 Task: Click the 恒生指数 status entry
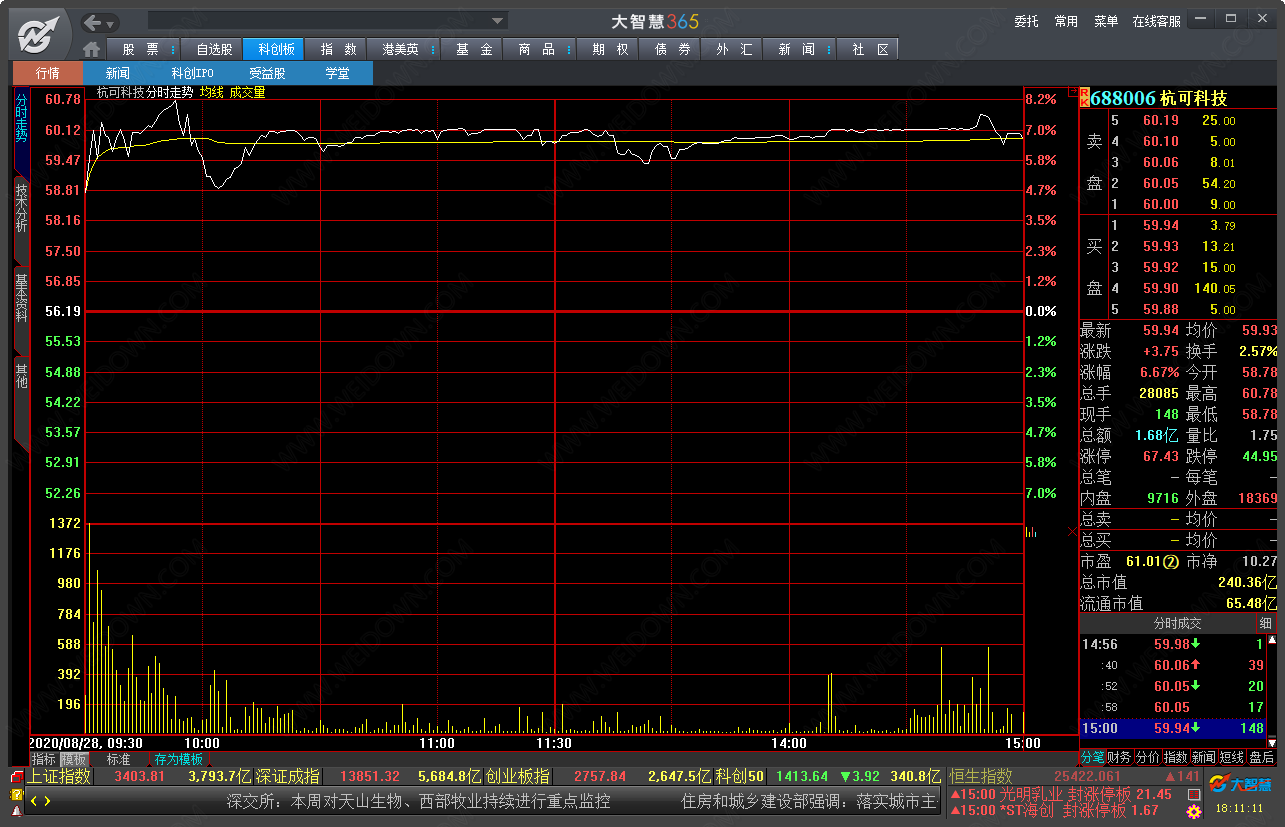981,776
